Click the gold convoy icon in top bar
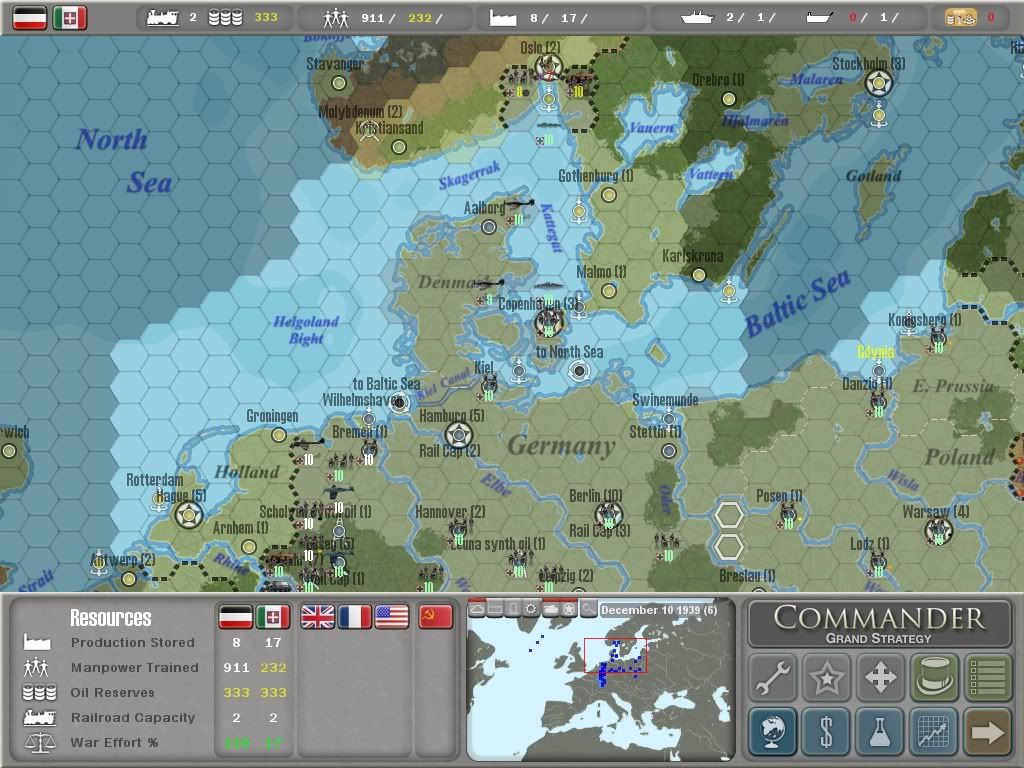1024x768 pixels. (x=961, y=18)
